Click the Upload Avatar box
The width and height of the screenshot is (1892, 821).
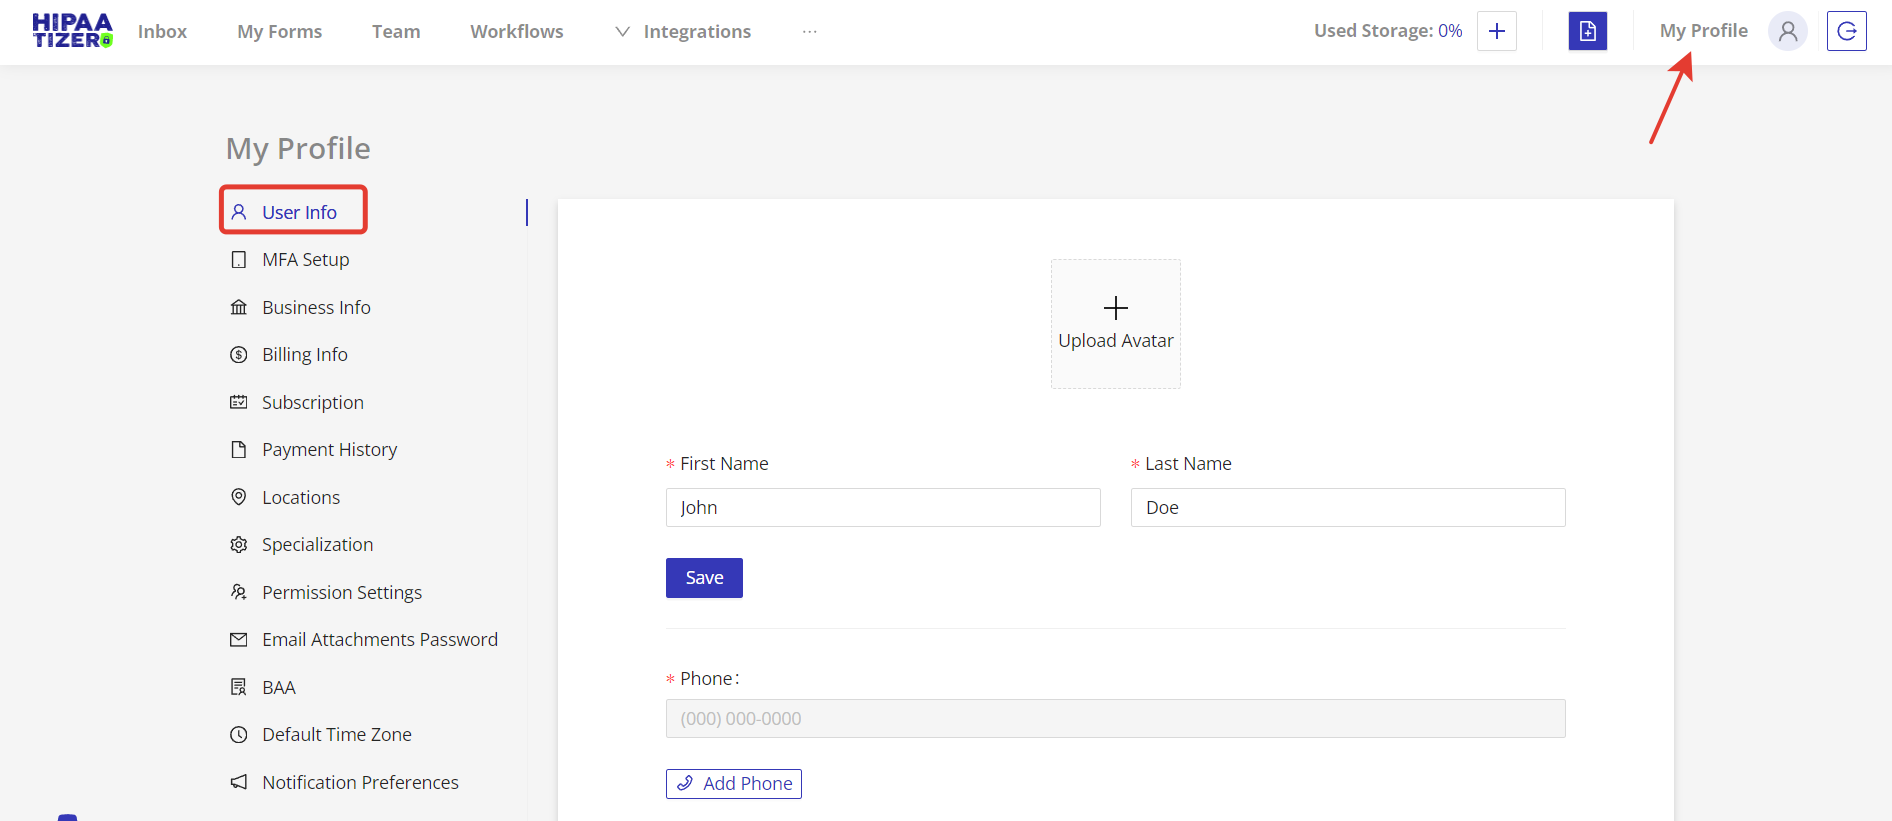click(x=1115, y=324)
